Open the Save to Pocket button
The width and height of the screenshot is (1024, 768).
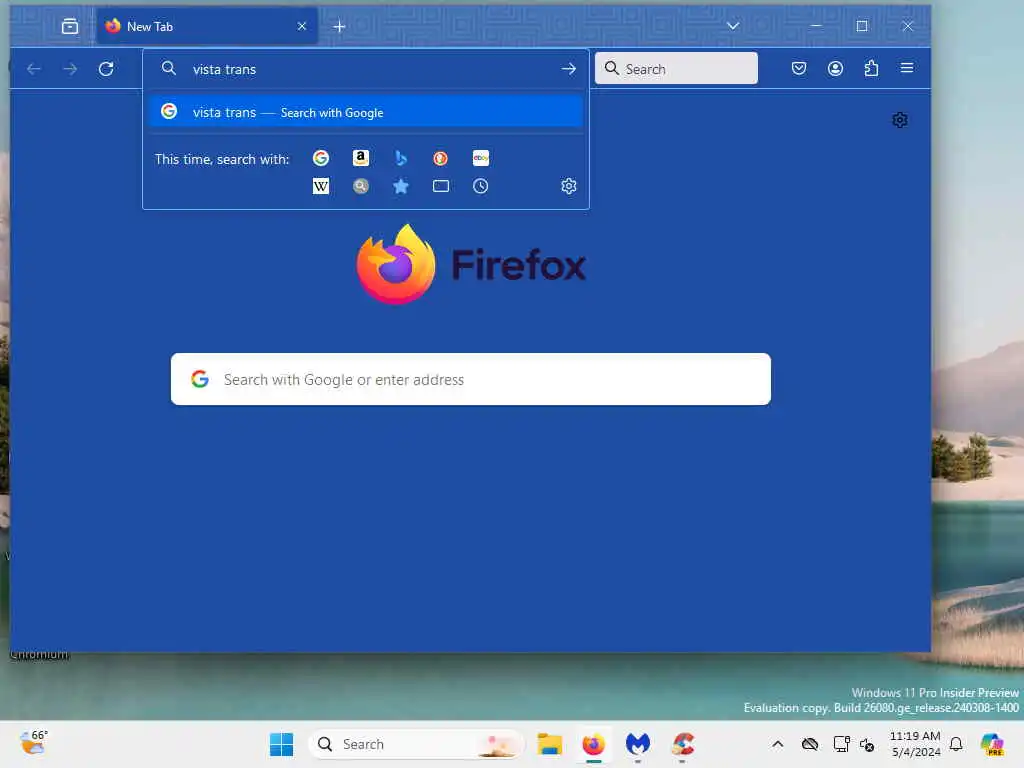[x=799, y=68]
